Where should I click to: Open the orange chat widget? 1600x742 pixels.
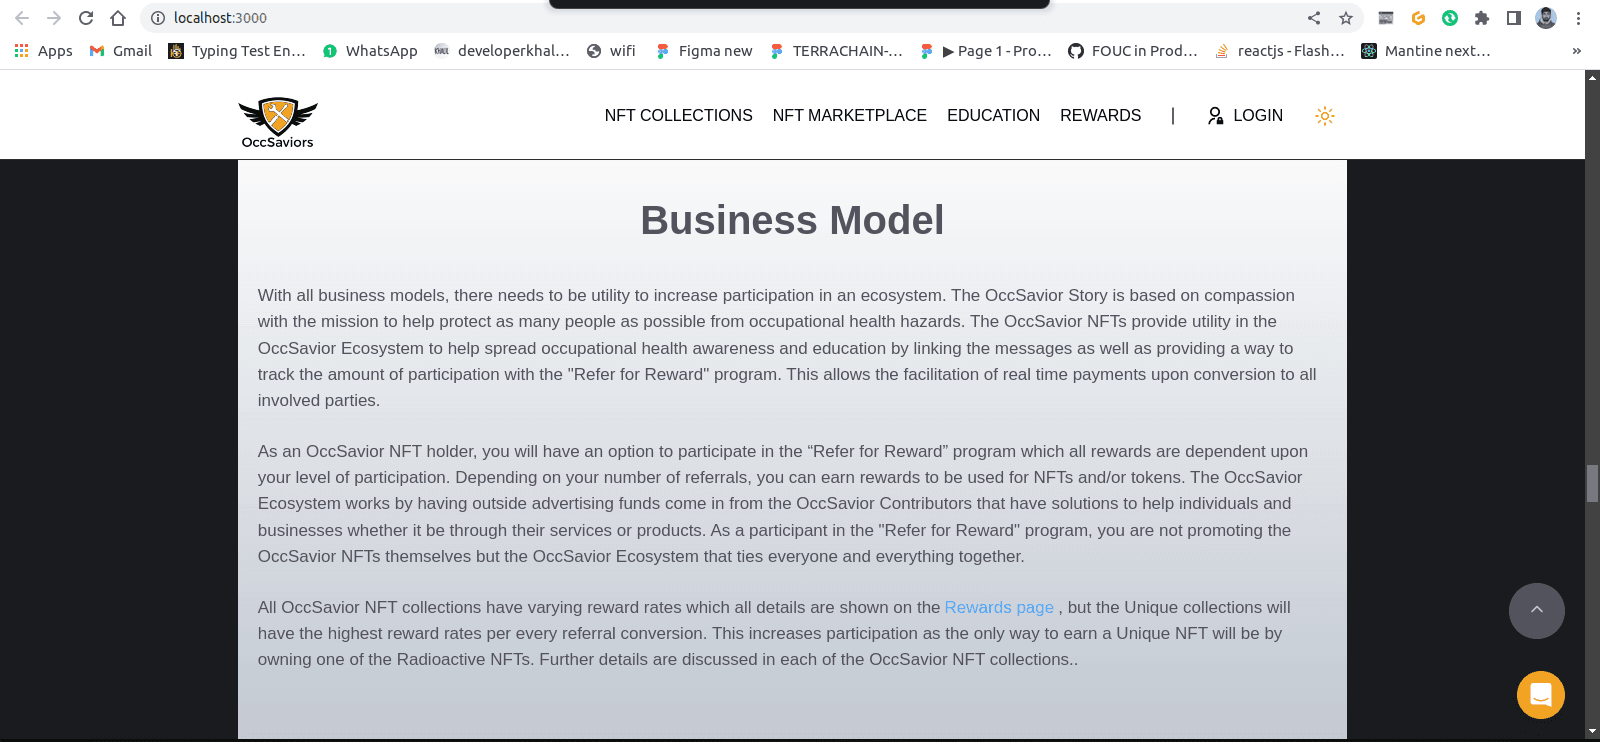[x=1541, y=695]
